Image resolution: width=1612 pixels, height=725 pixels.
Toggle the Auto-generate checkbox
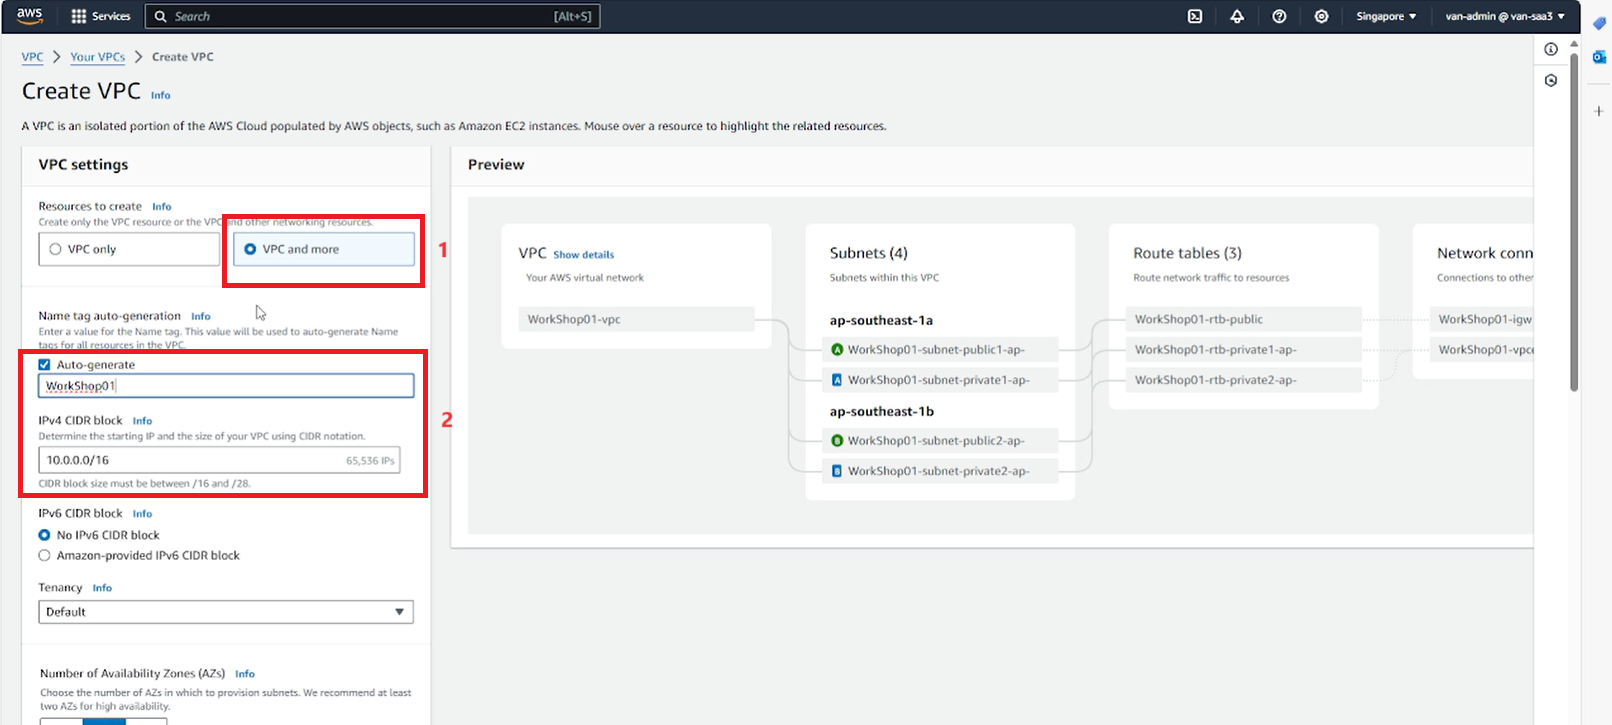[44, 365]
